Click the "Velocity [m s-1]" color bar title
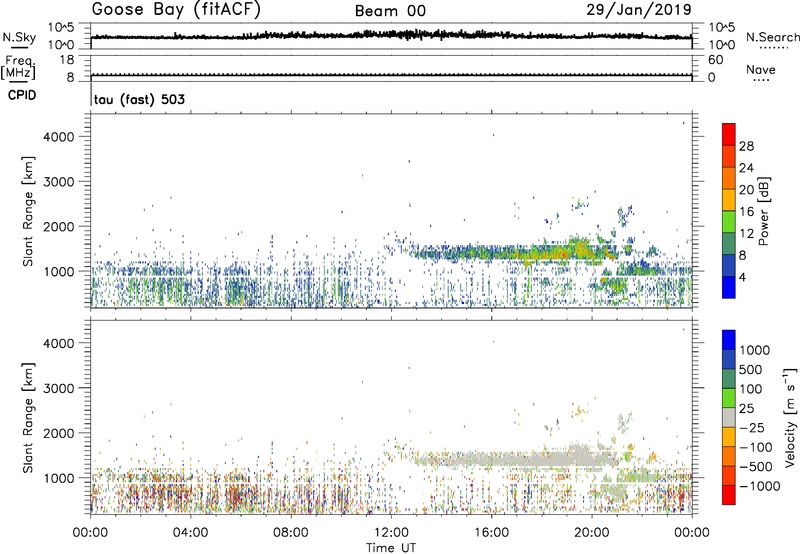Viewport: 800px width, 554px height. point(790,417)
